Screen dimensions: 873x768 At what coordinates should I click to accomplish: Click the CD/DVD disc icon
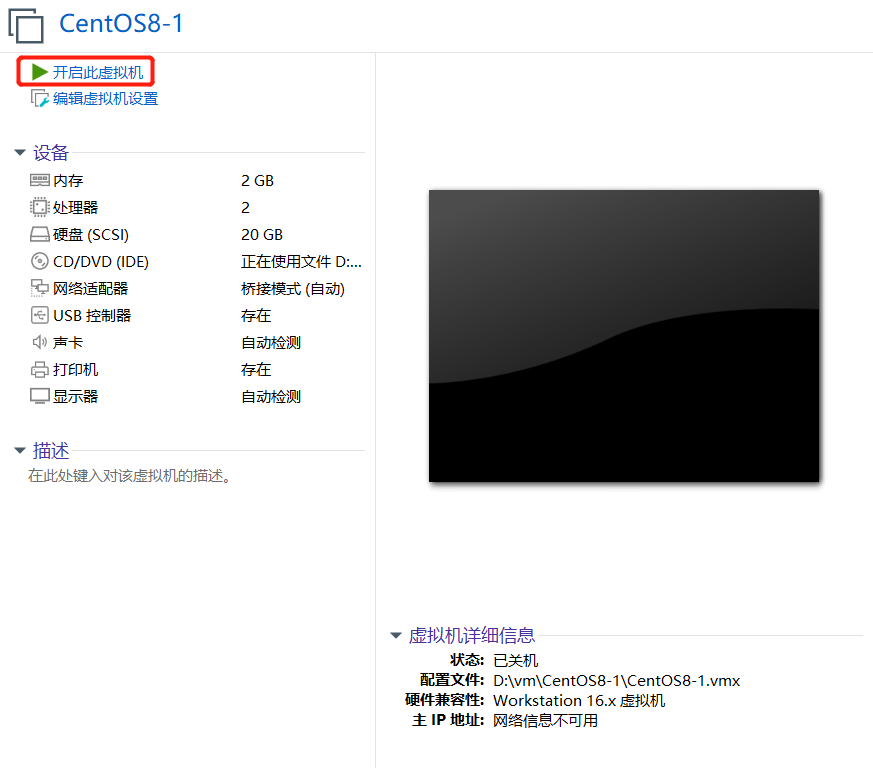(x=40, y=261)
